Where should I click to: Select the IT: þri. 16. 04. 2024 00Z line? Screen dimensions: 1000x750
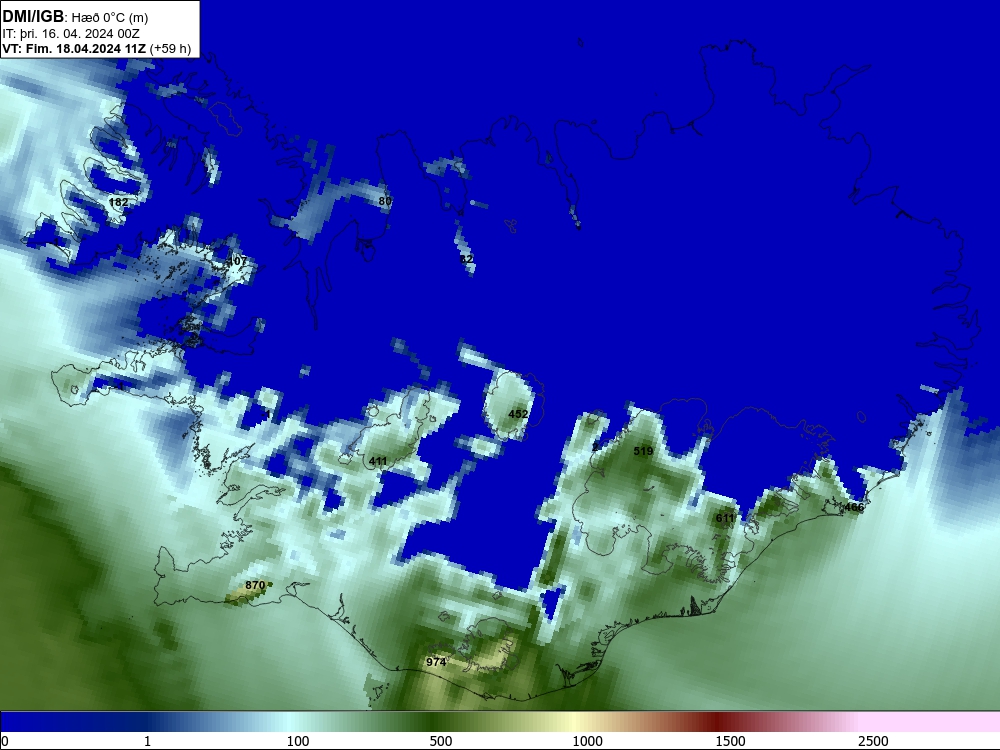[x=71, y=33]
